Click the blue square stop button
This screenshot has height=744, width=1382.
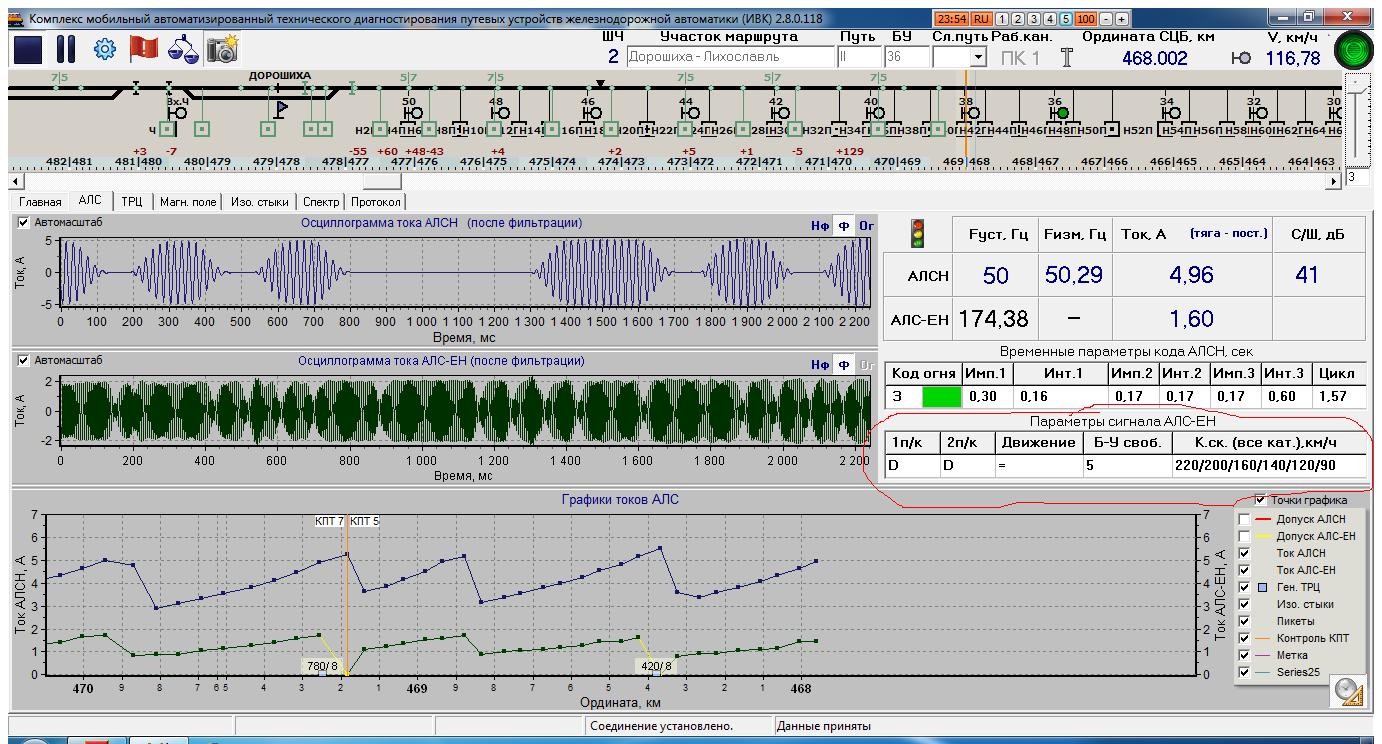28,49
